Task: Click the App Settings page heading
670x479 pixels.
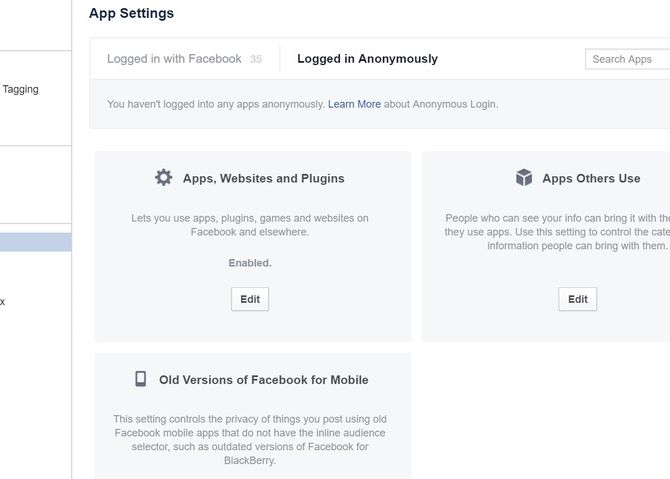Action: 131,13
